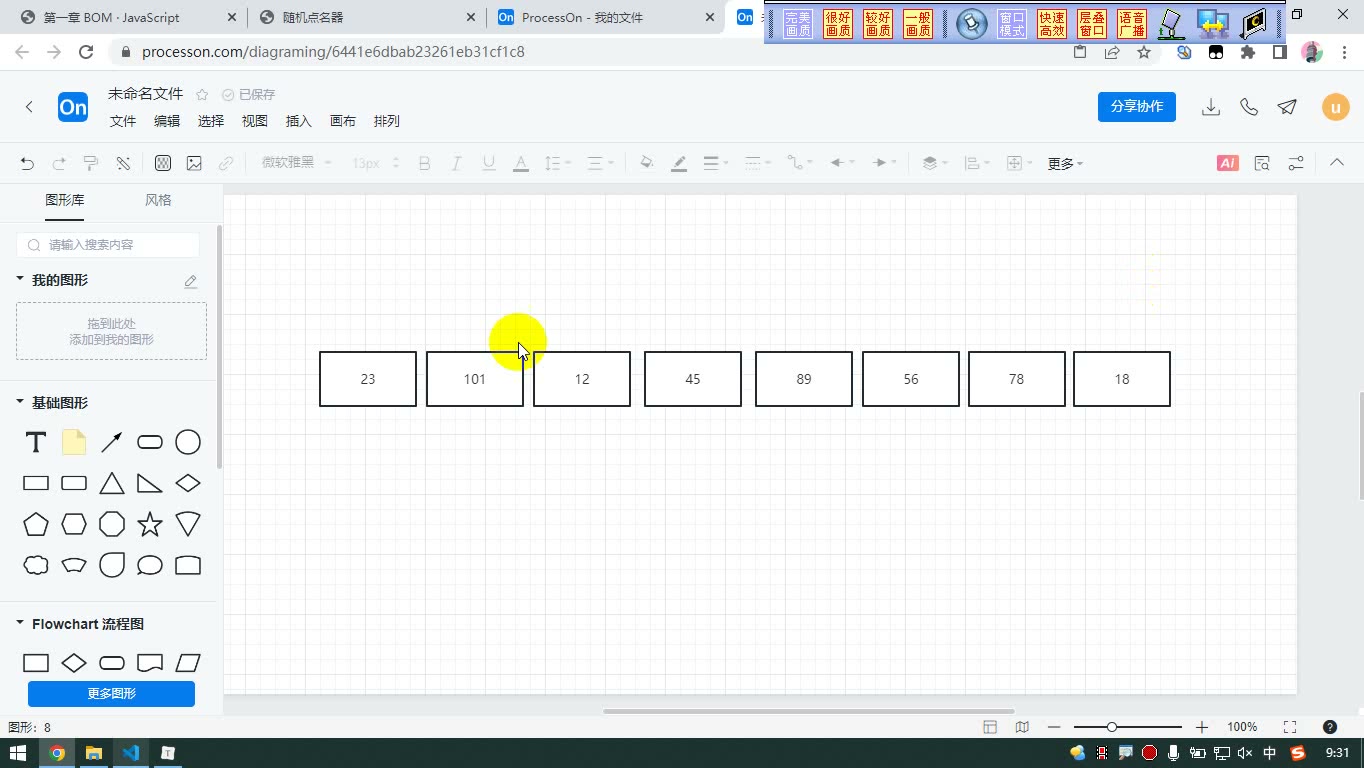The width and height of the screenshot is (1364, 768).
Task: Star the file as favorite
Action: [x=202, y=94]
